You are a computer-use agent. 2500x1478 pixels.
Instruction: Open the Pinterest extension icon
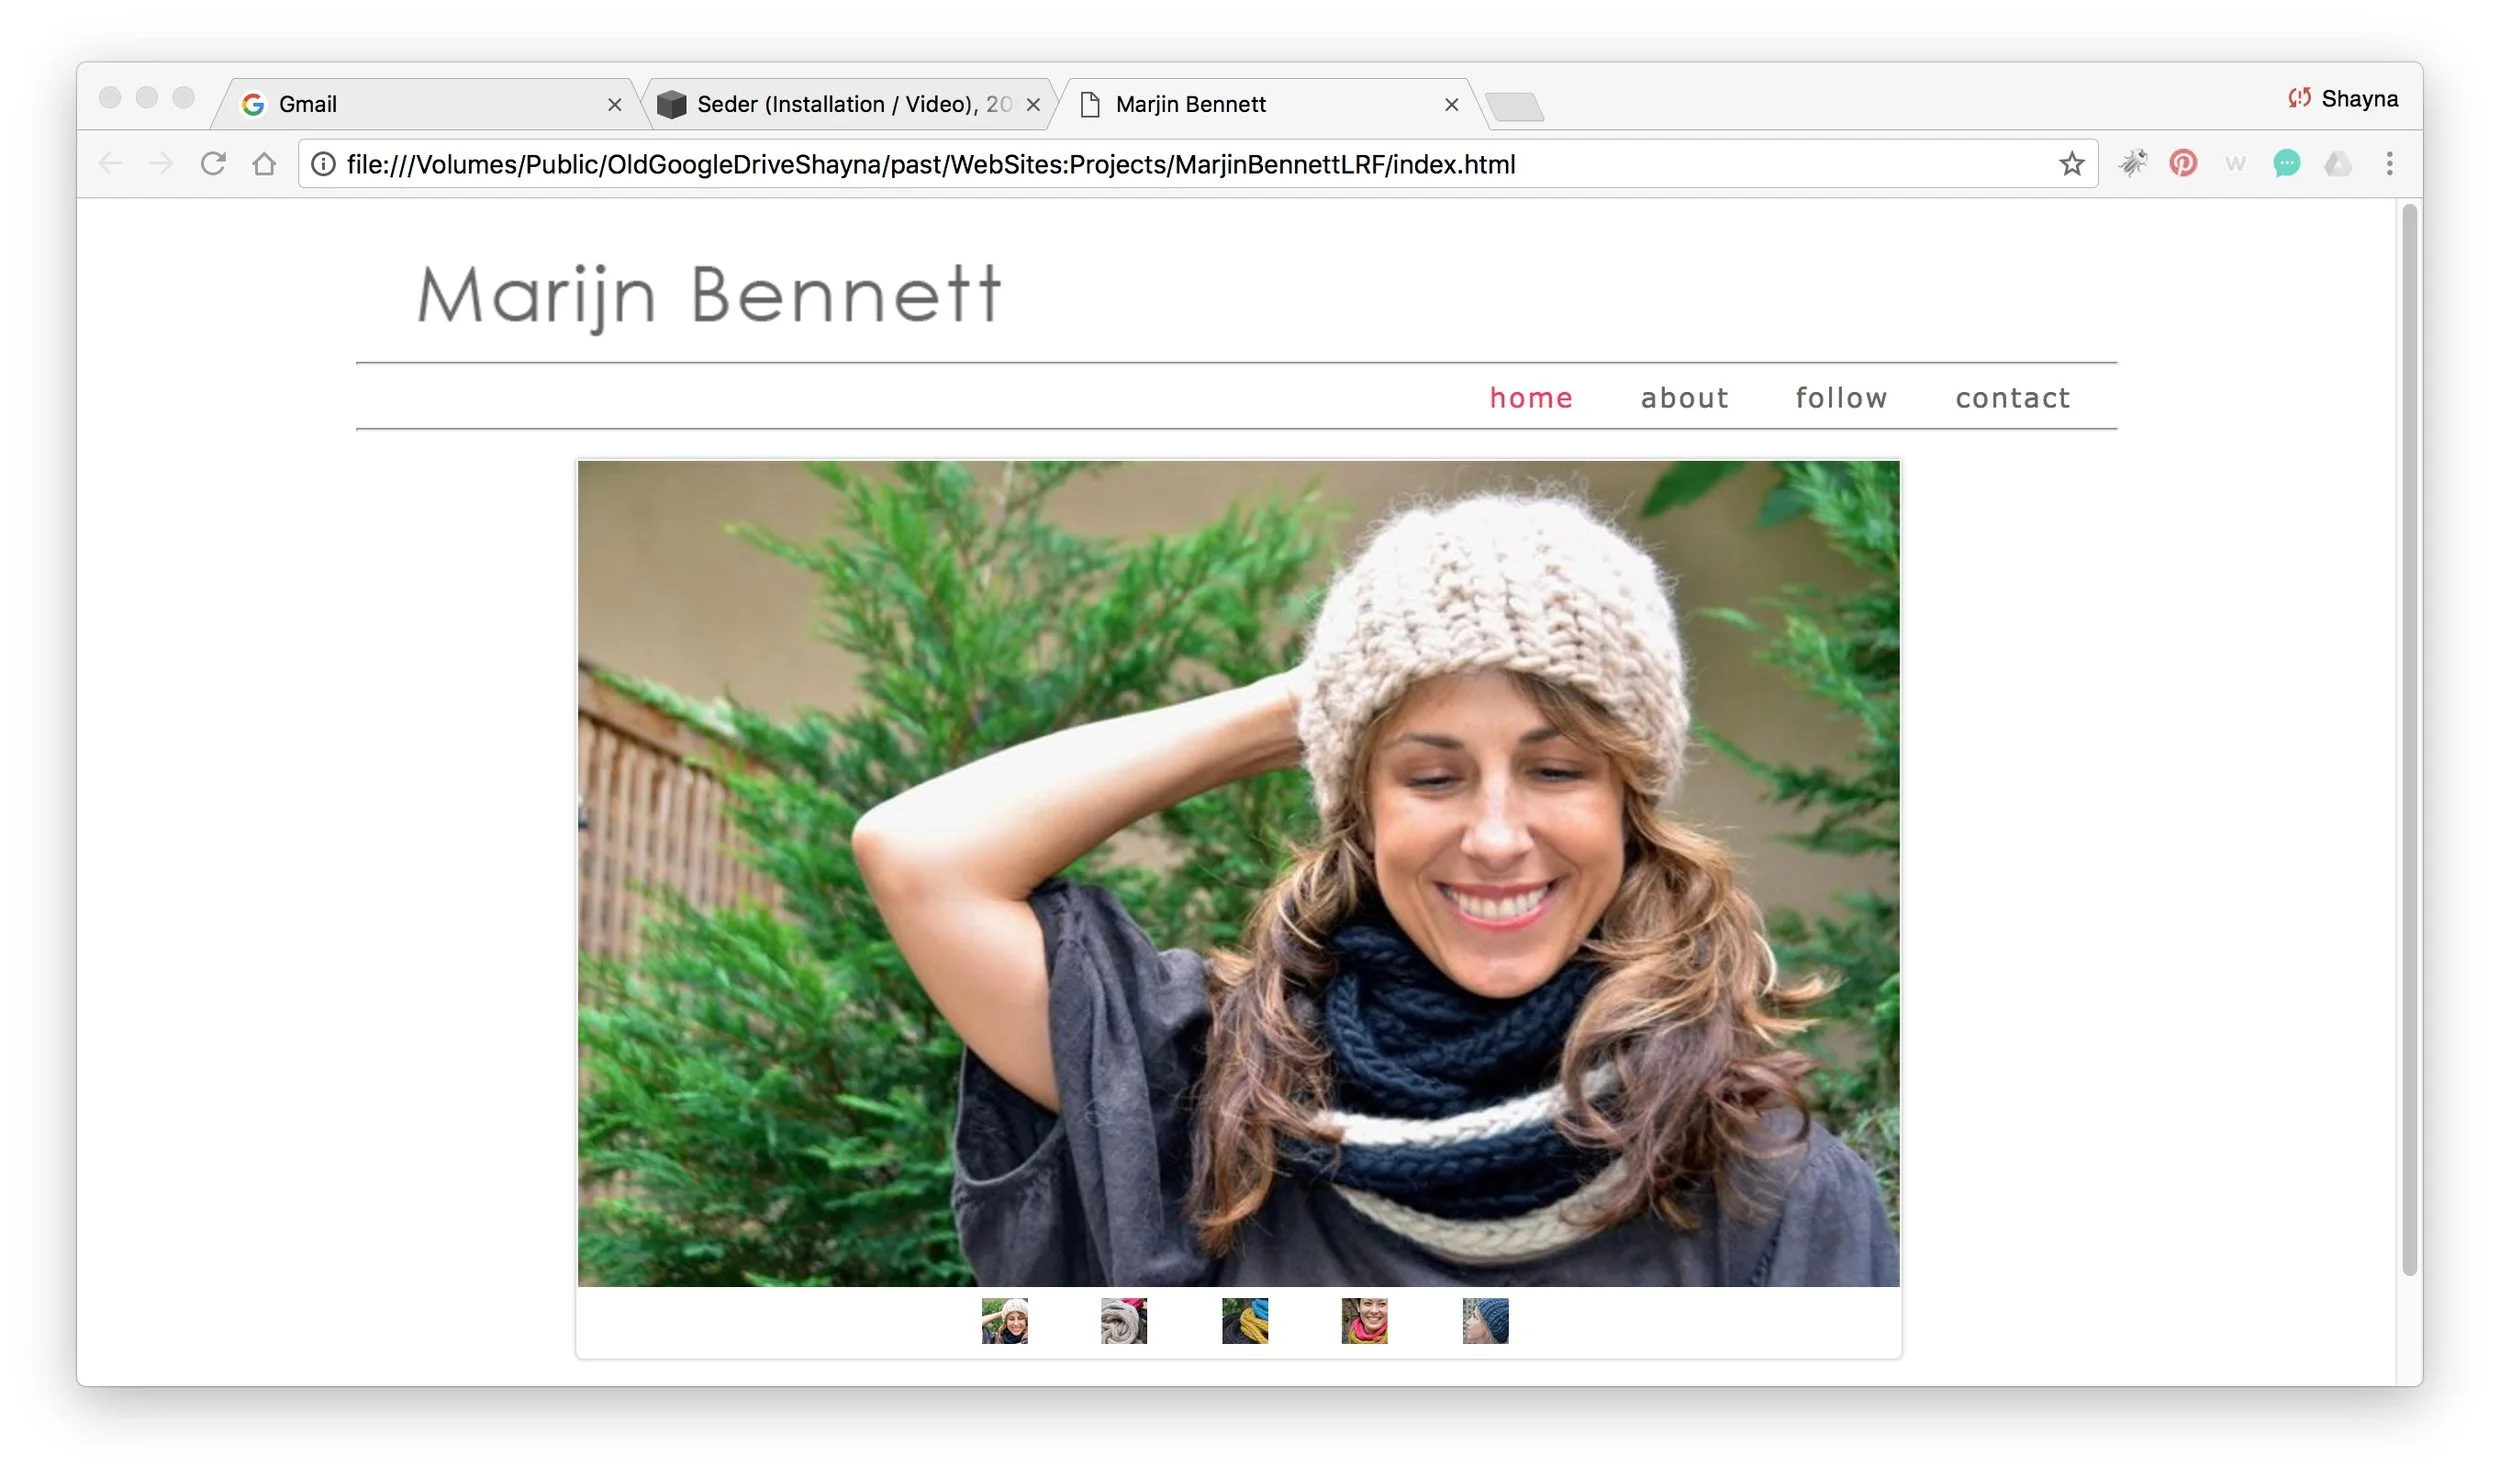coord(2183,163)
